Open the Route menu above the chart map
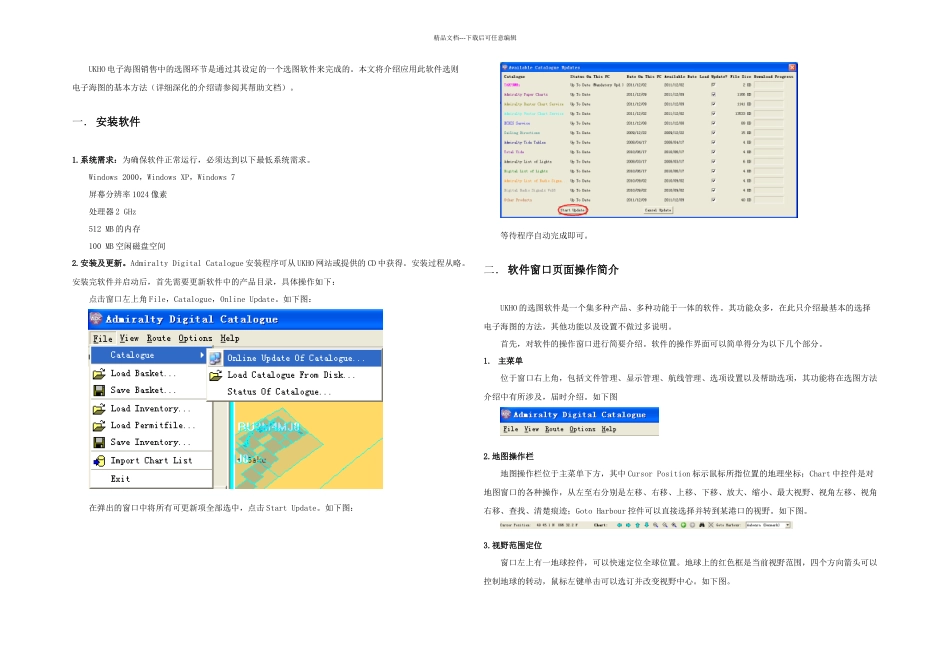Image resolution: width=950 pixels, height=672 pixels. [x=159, y=338]
